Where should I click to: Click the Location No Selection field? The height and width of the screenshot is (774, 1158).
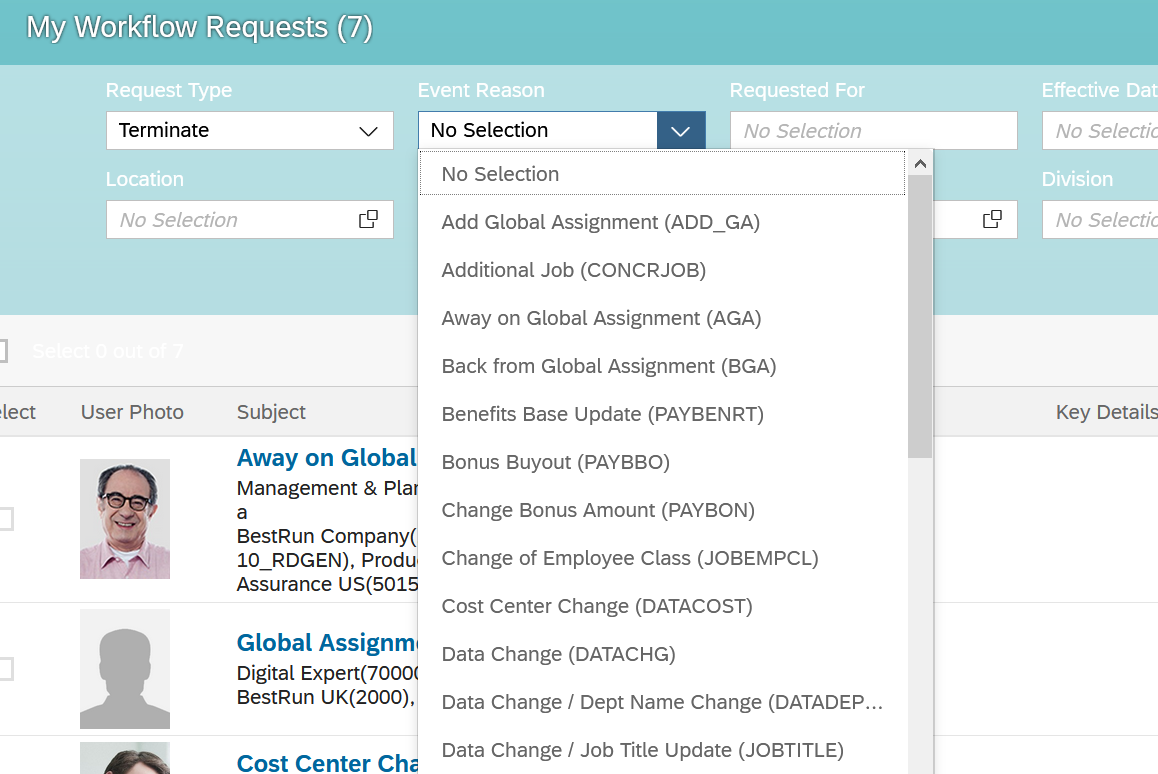point(250,219)
